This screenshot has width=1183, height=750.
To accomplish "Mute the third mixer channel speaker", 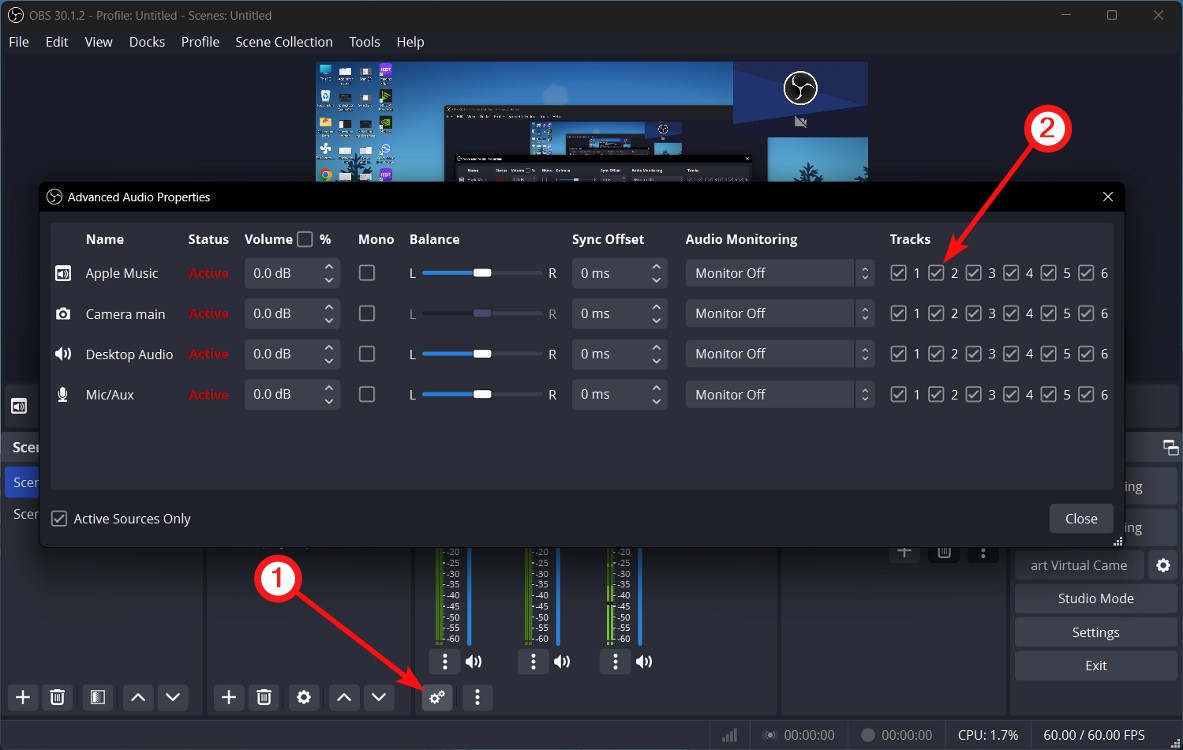I will (644, 662).
